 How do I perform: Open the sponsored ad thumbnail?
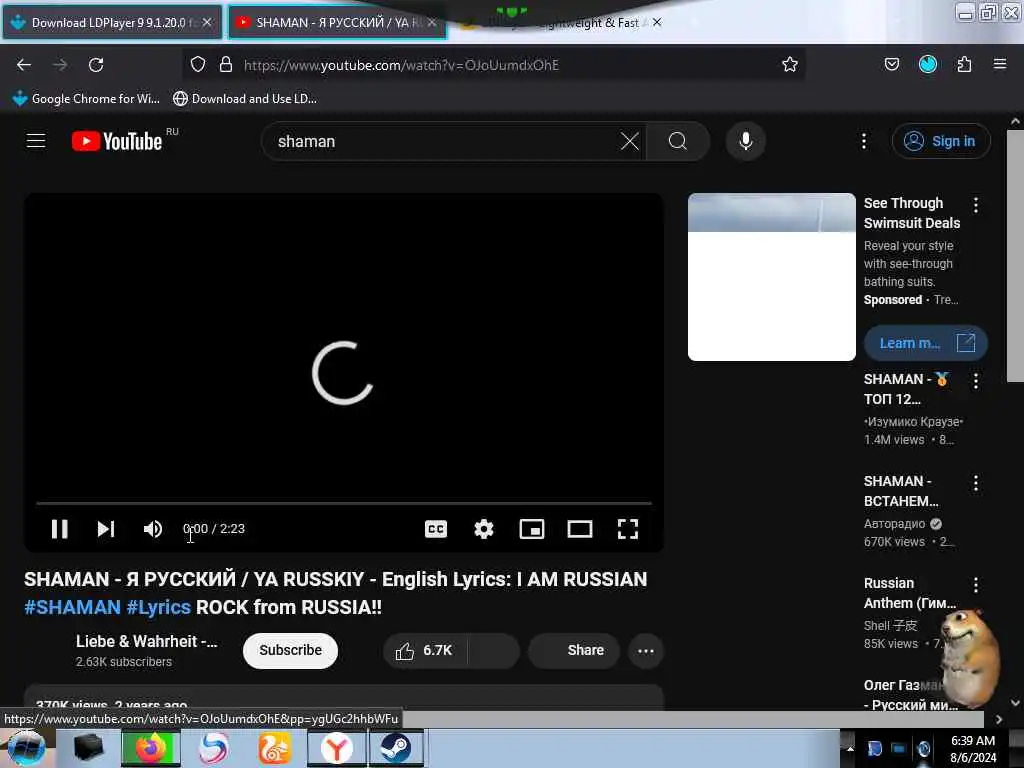pos(771,276)
